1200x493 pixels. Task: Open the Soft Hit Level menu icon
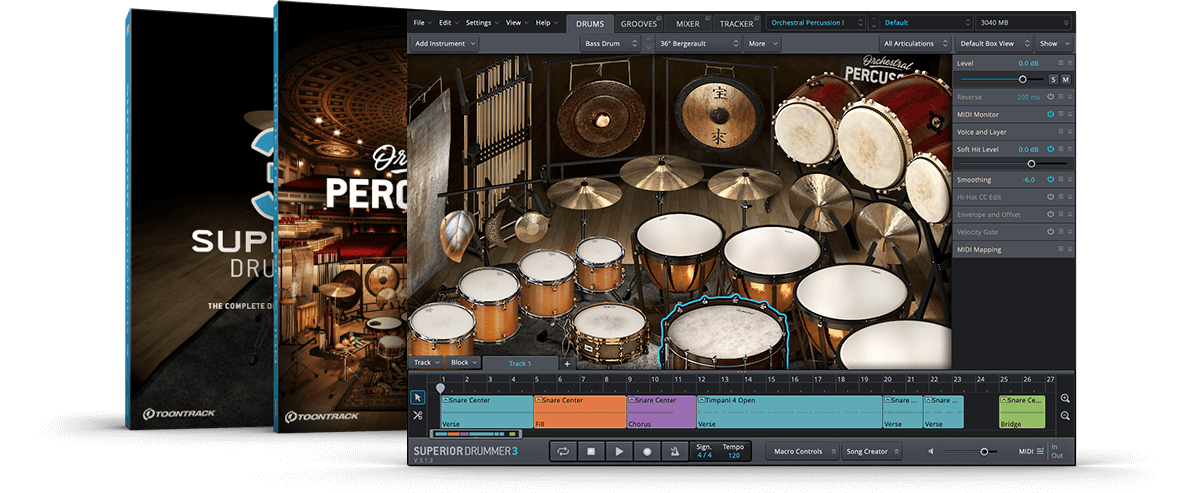coord(1060,148)
